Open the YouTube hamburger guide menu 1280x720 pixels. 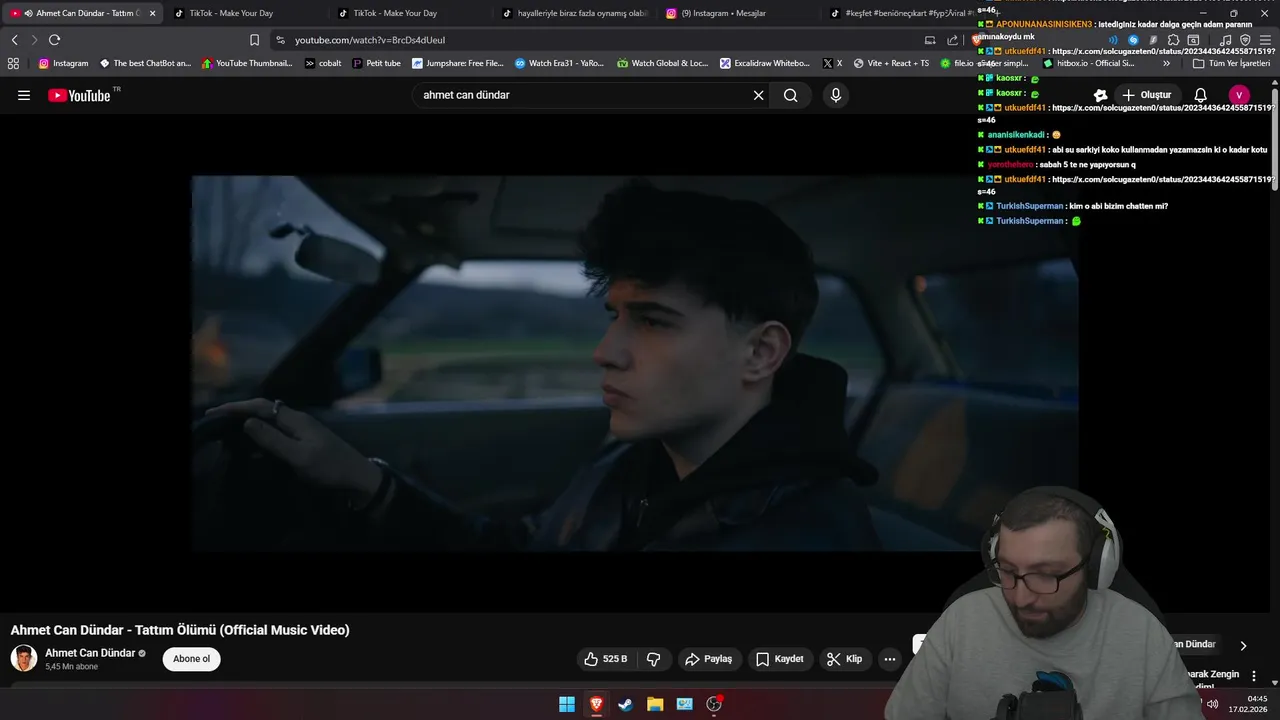pyautogui.click(x=24, y=95)
